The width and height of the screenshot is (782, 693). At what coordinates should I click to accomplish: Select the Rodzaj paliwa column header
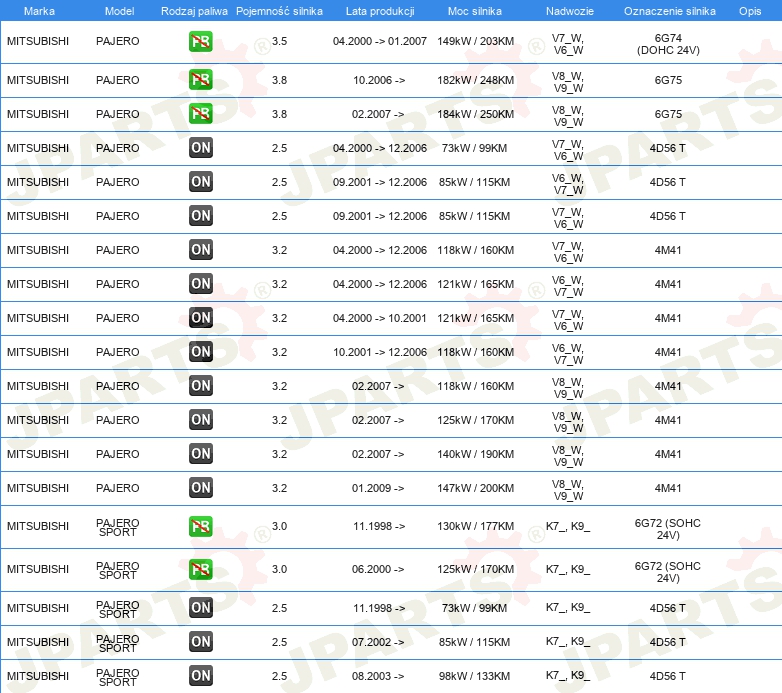pos(194,11)
